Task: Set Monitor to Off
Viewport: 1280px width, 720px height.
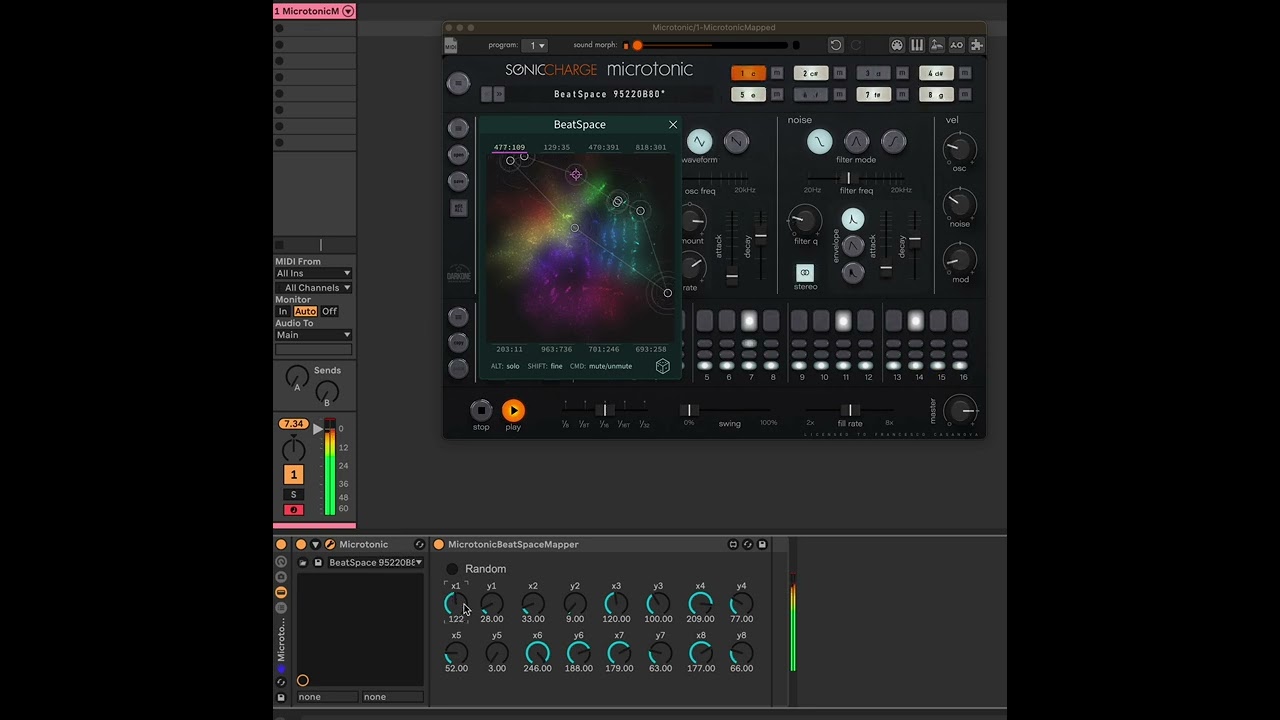Action: 329,311
